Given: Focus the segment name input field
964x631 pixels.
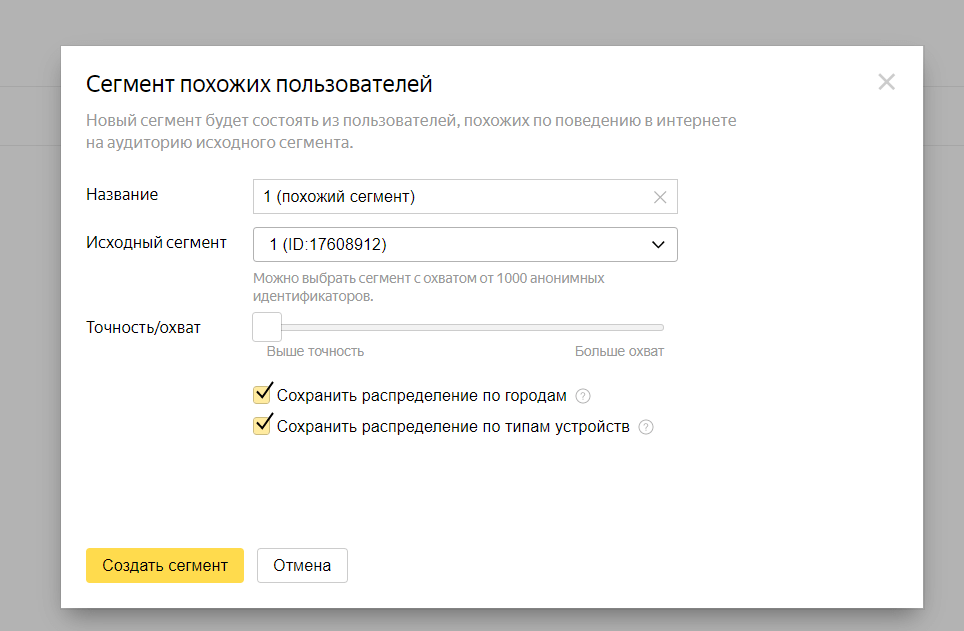Looking at the screenshot, I should pyautogui.click(x=450, y=197).
